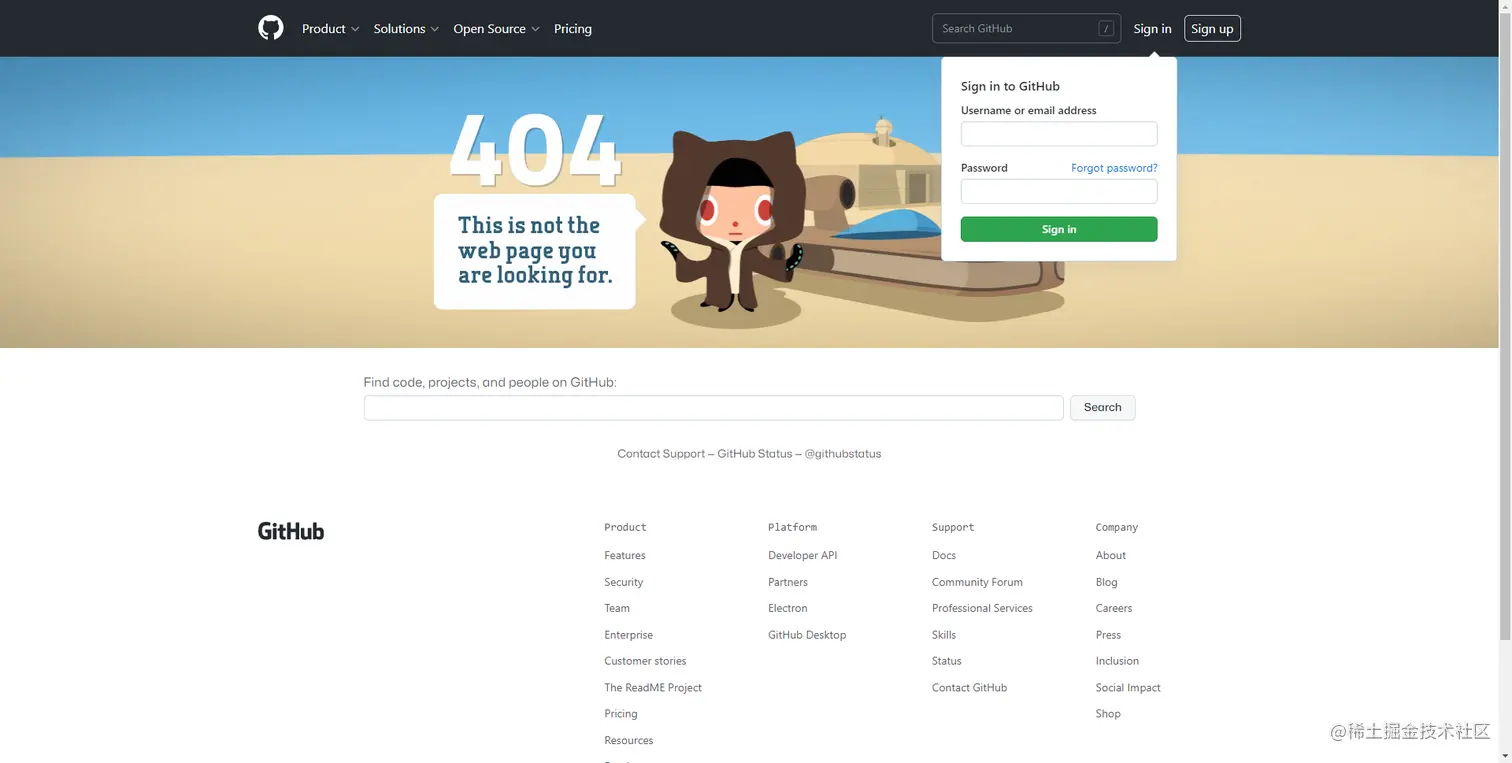Open Shop footer link

[1108, 714]
